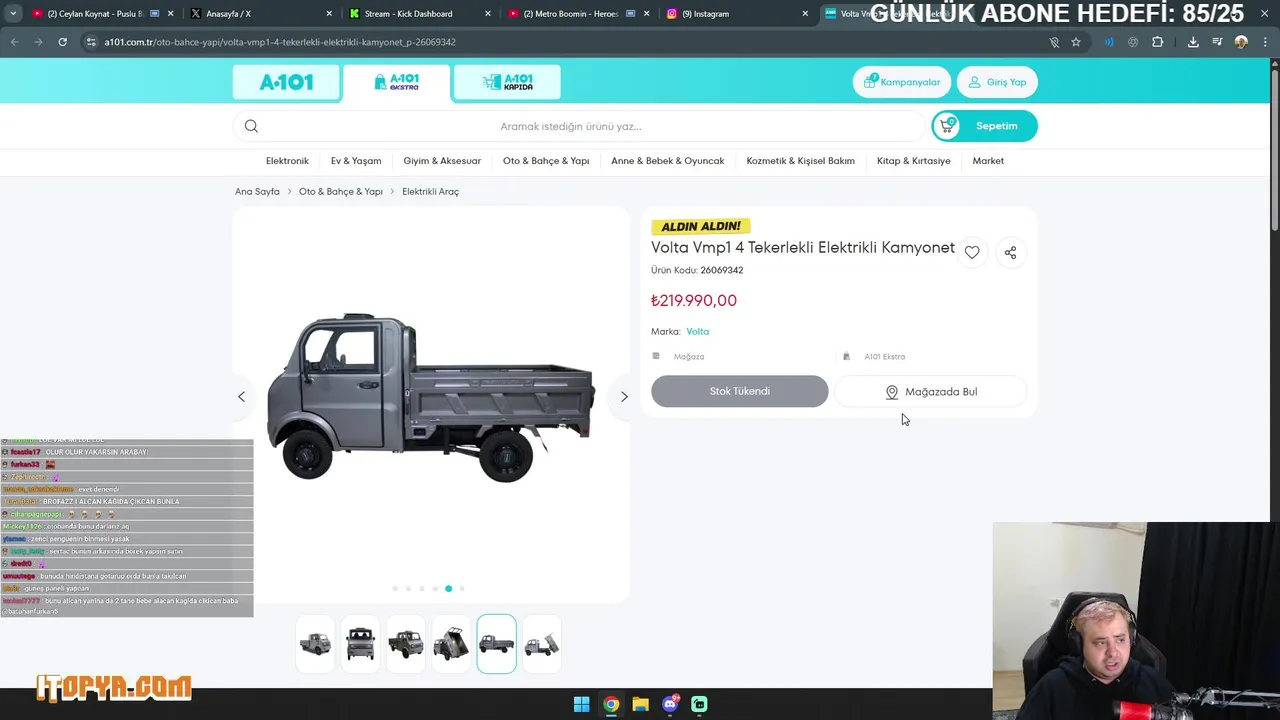Go back with the browser back arrow

click(14, 42)
